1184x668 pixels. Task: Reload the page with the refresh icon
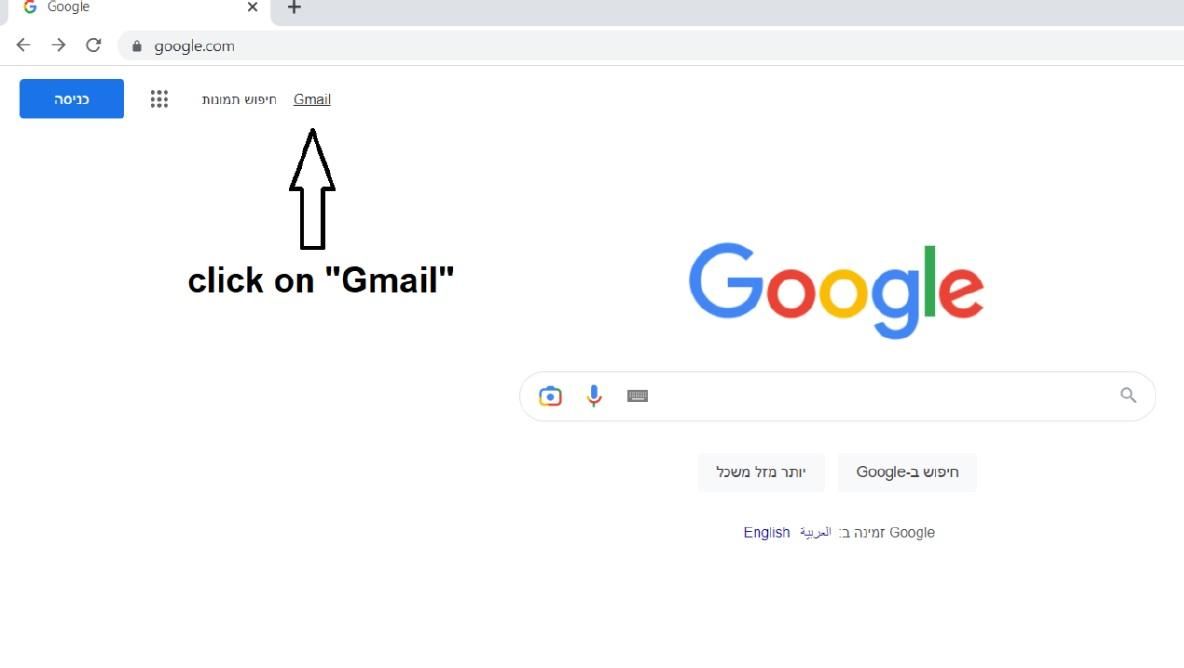94,45
